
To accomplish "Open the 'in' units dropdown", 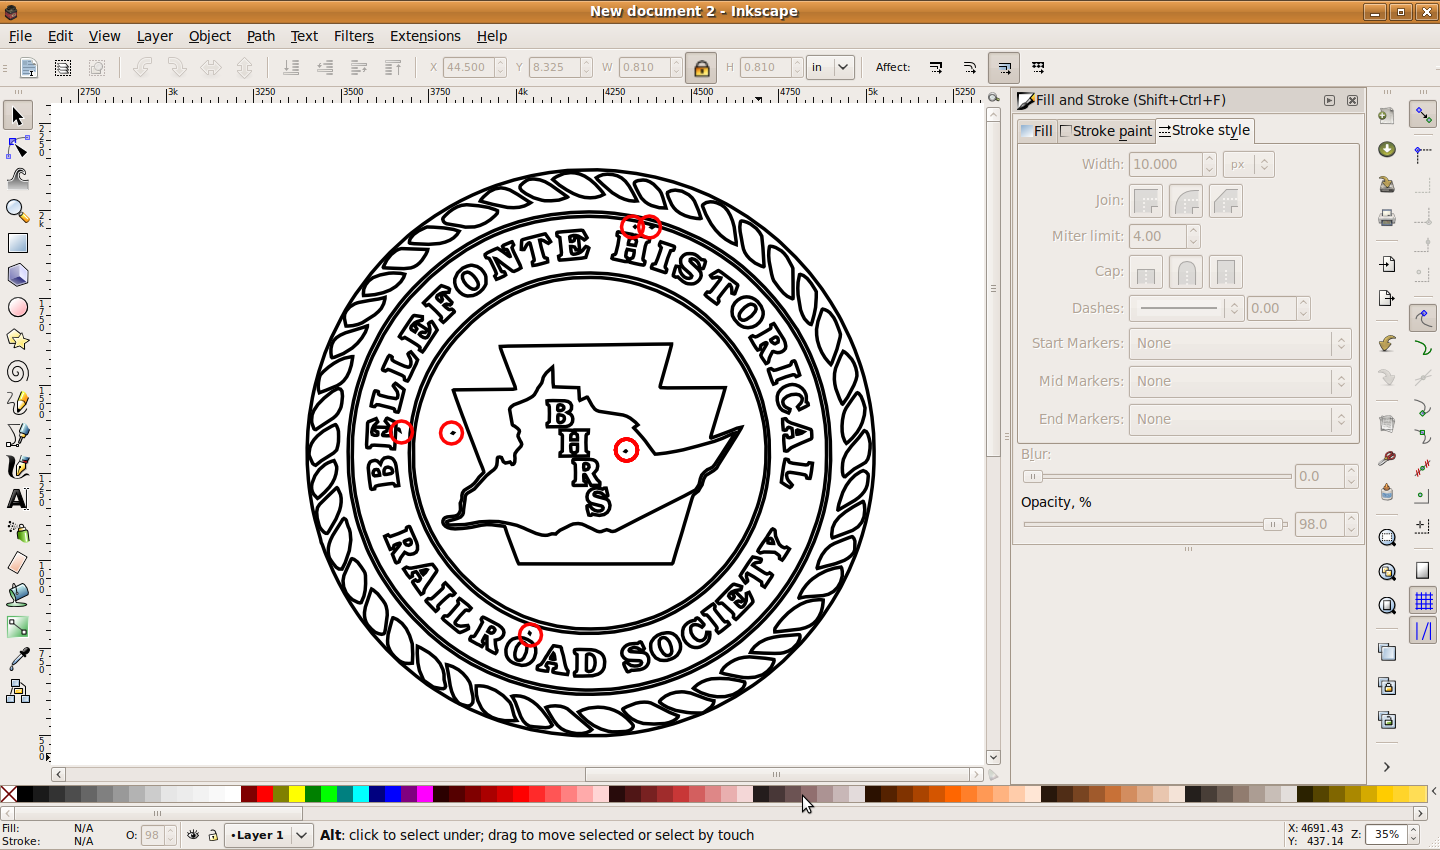I will (x=830, y=68).
